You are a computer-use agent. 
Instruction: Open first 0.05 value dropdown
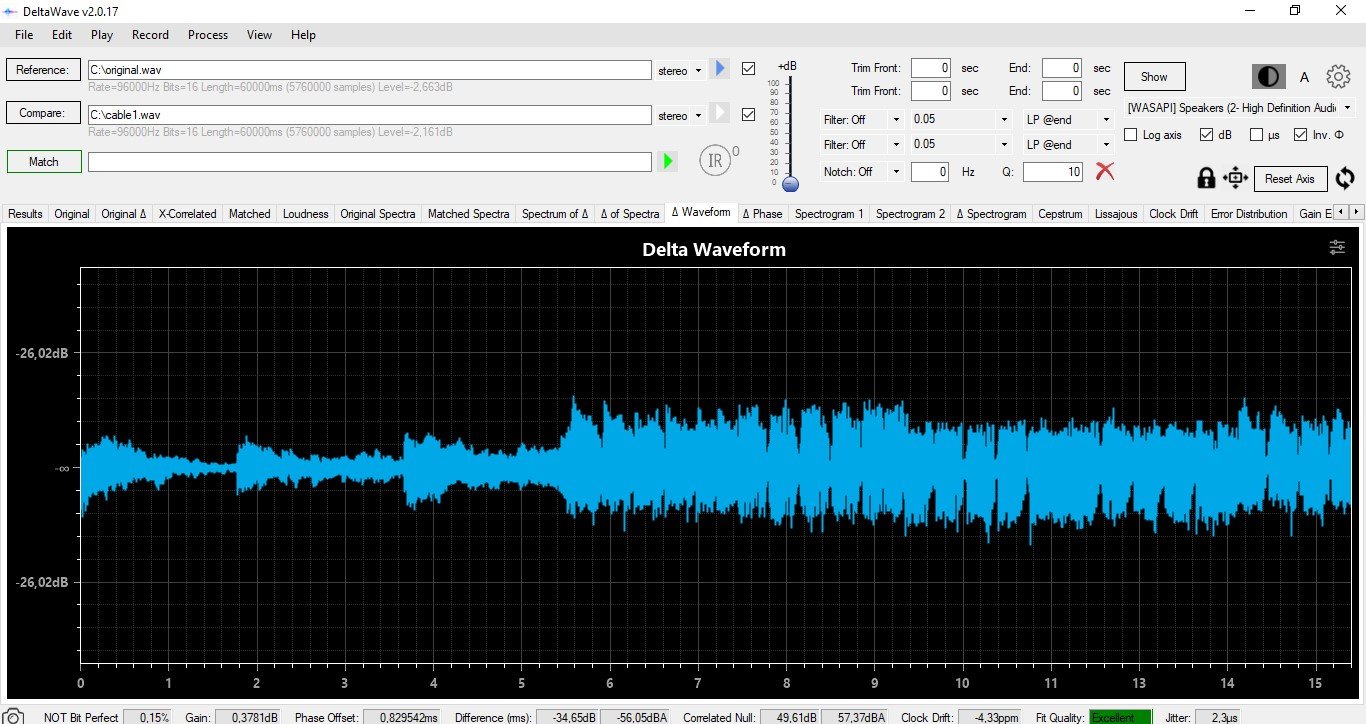960,119
